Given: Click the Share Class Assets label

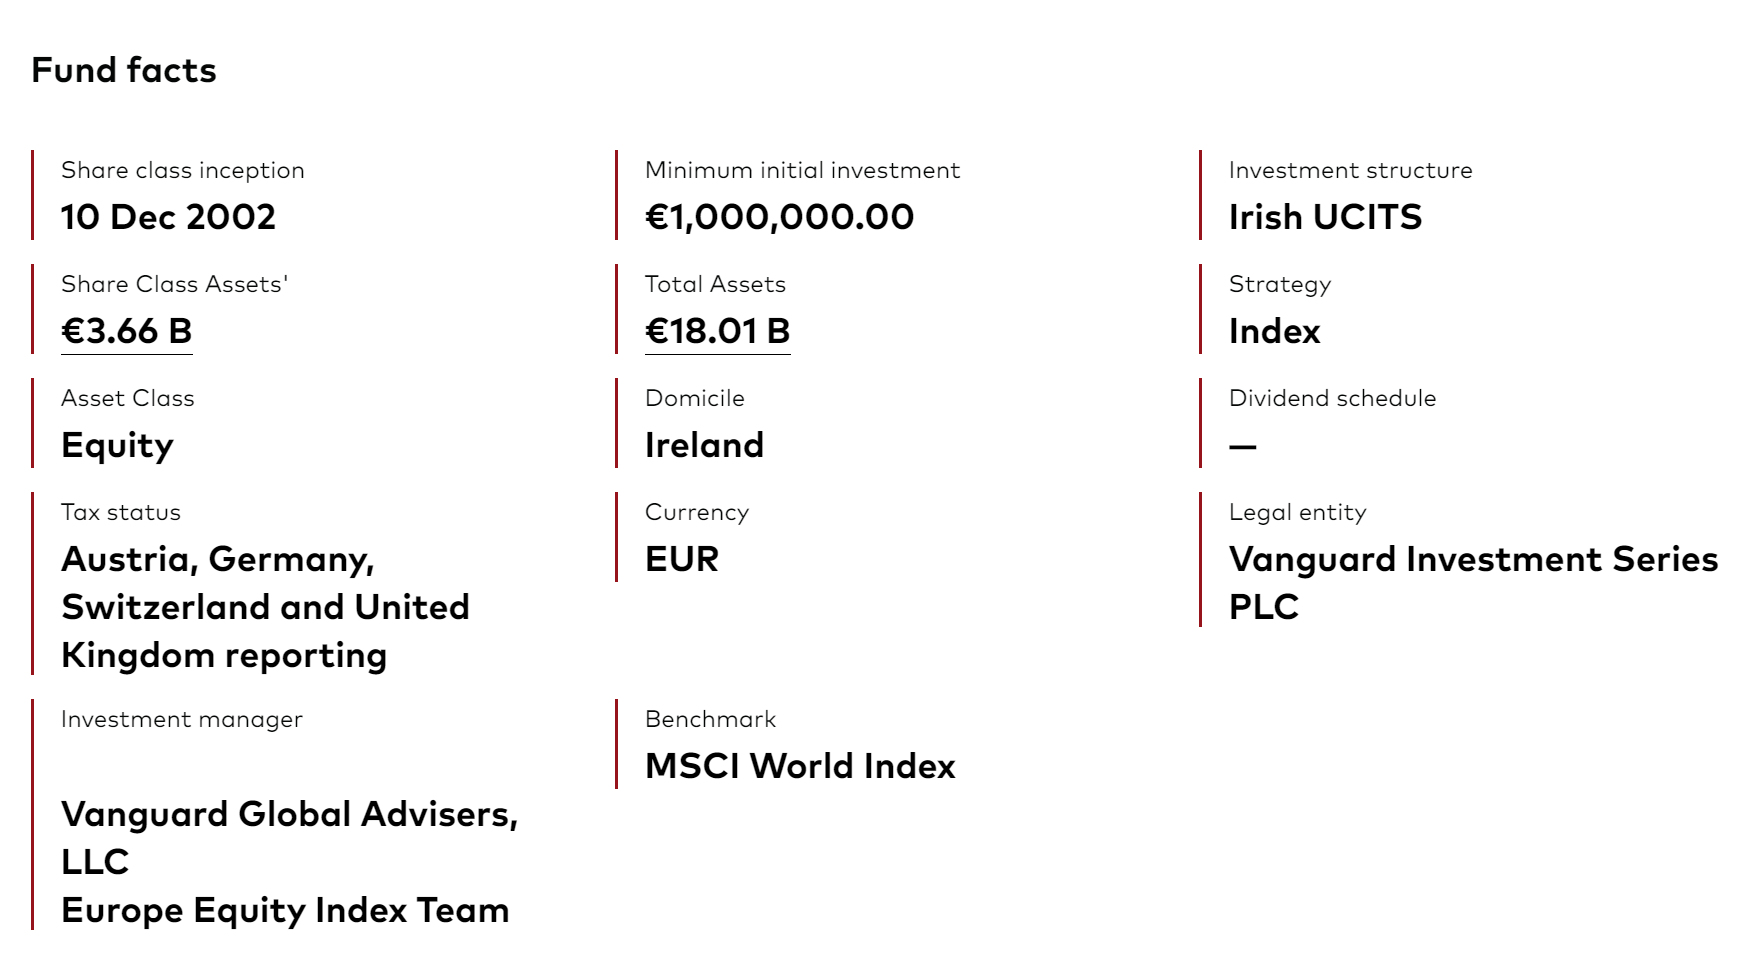Looking at the screenshot, I should pyautogui.click(x=174, y=284).
